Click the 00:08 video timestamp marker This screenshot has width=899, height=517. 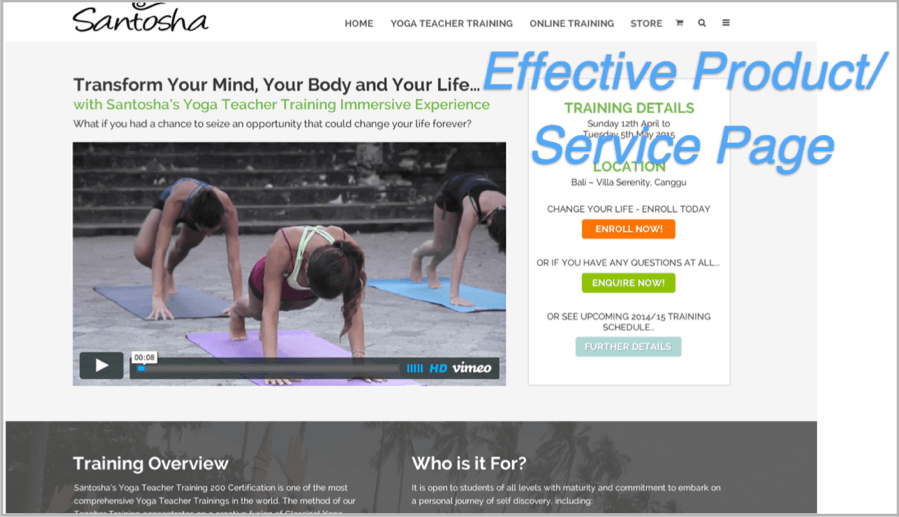point(144,358)
